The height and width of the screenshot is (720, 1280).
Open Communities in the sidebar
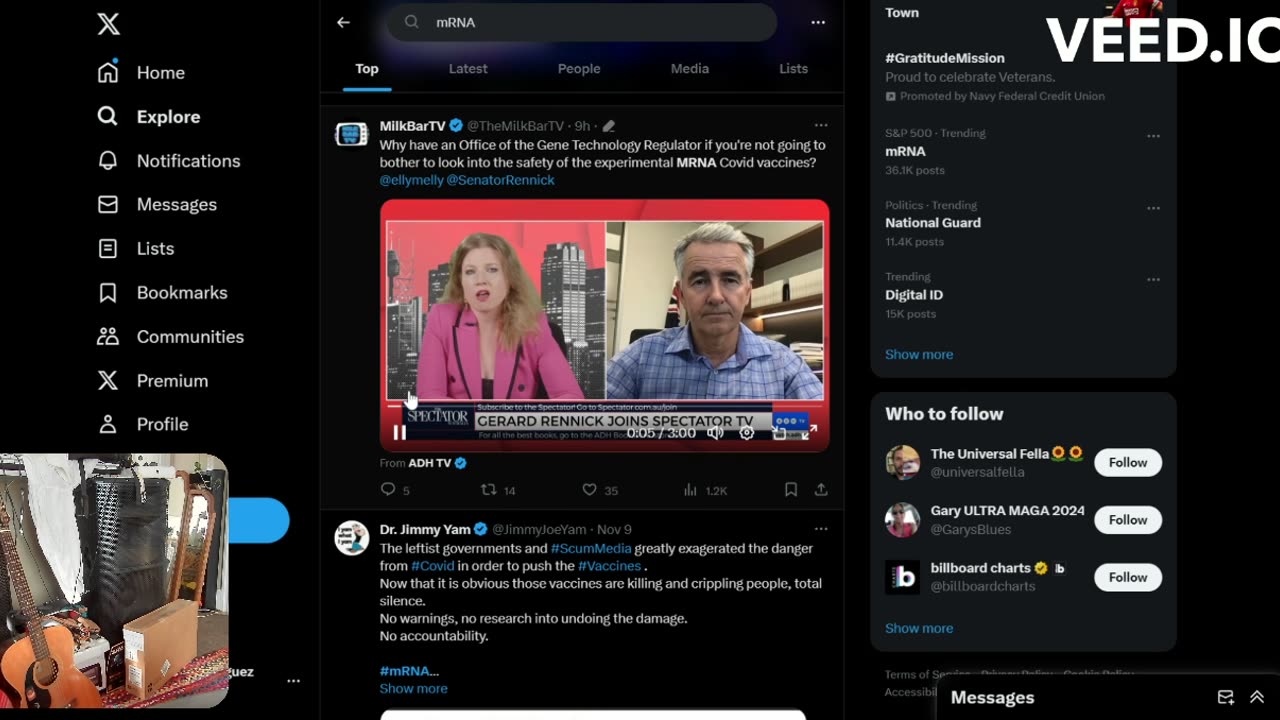pos(170,336)
